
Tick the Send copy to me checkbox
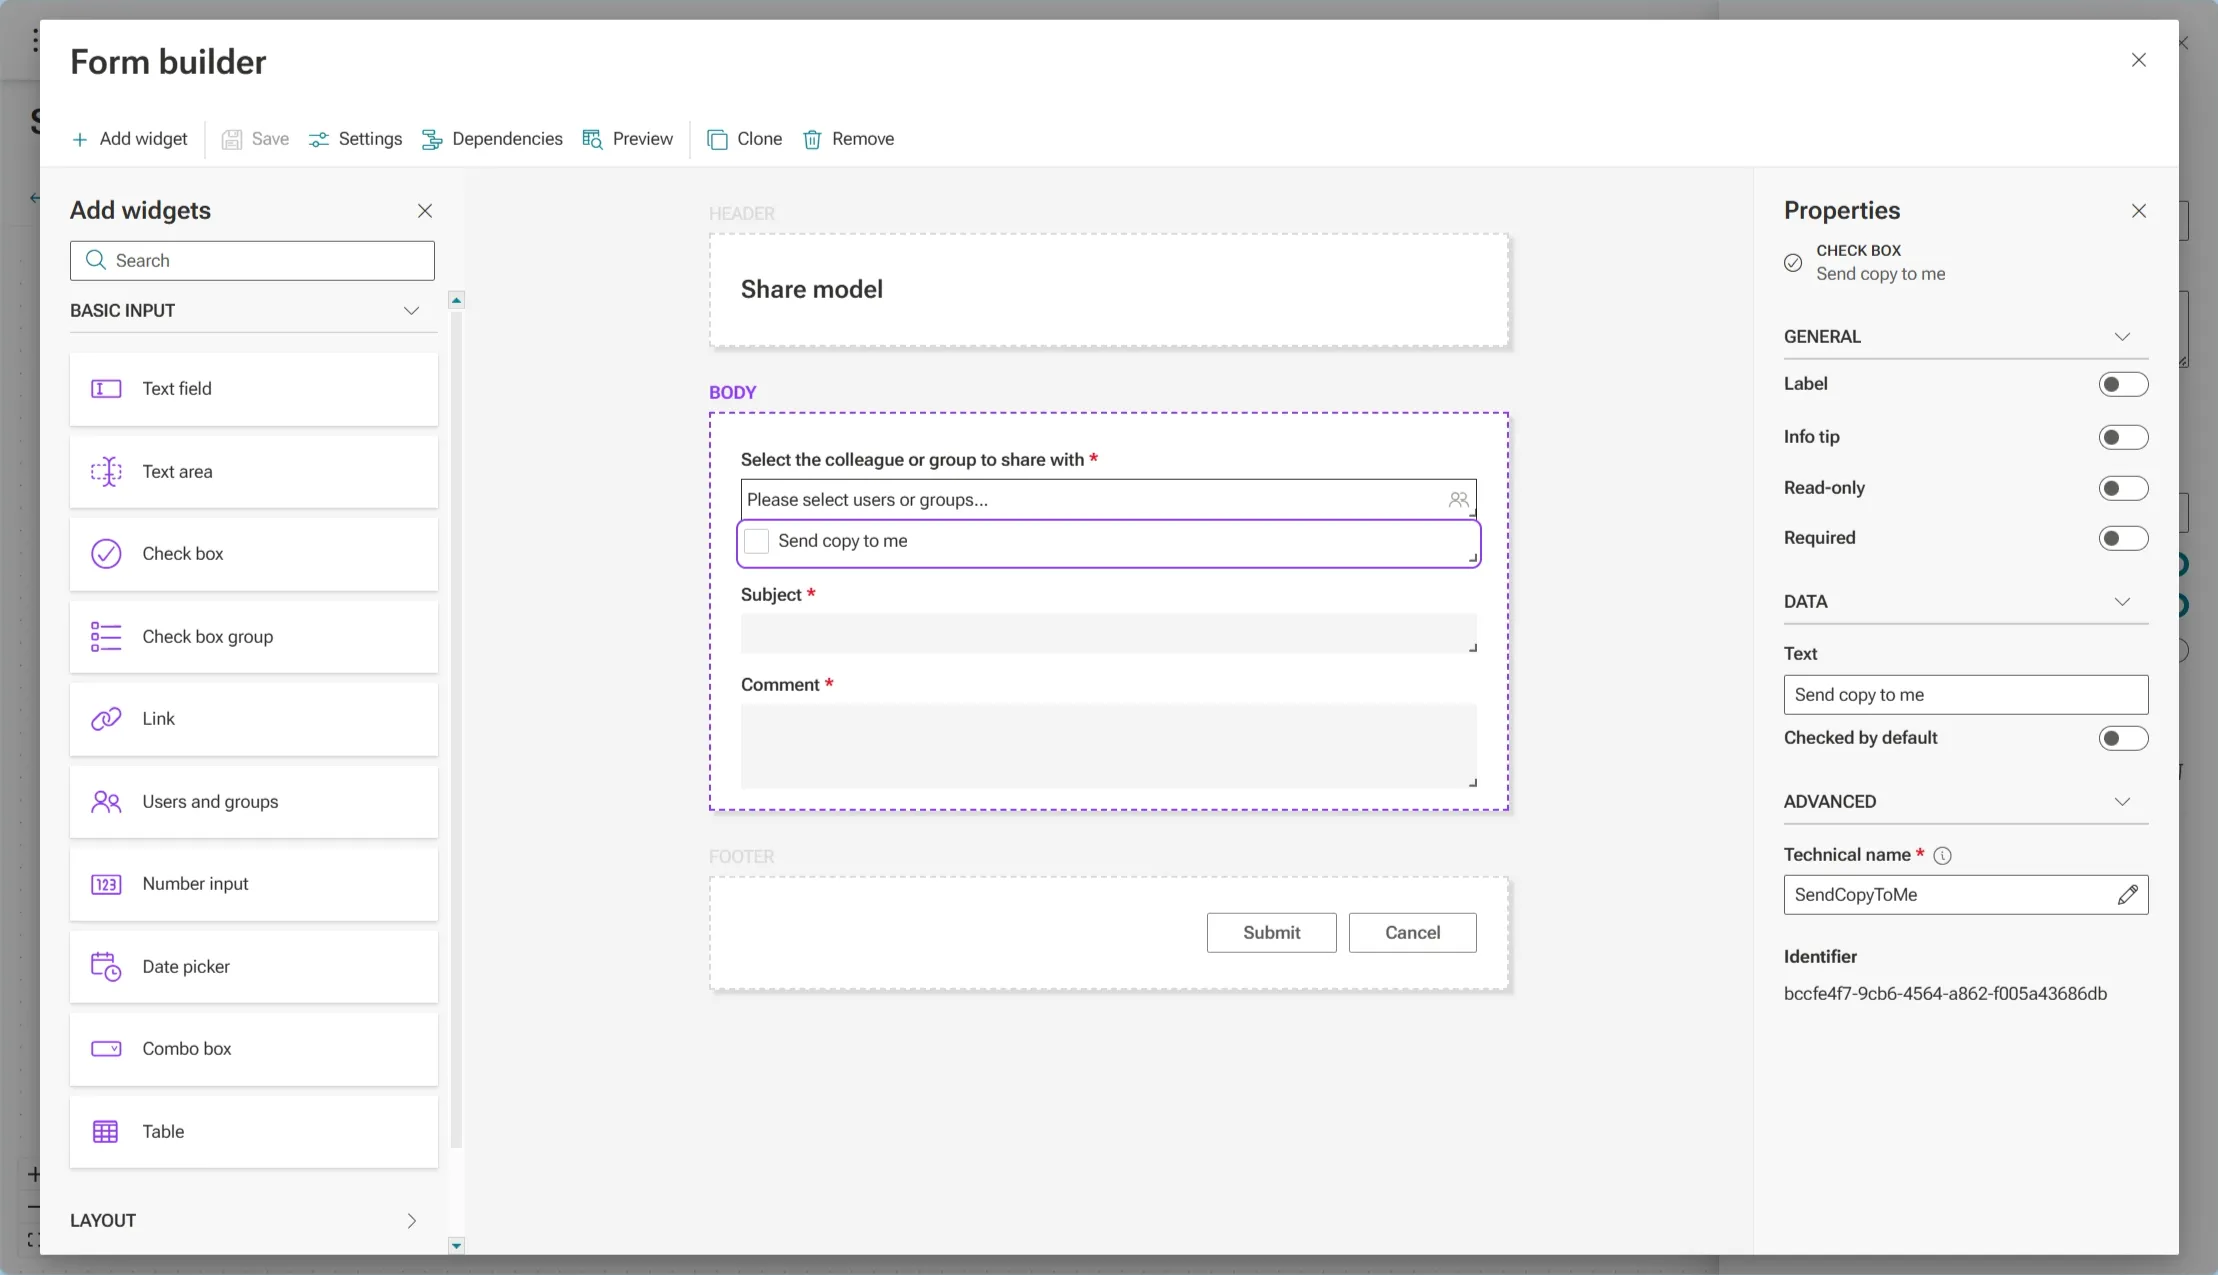pos(756,540)
